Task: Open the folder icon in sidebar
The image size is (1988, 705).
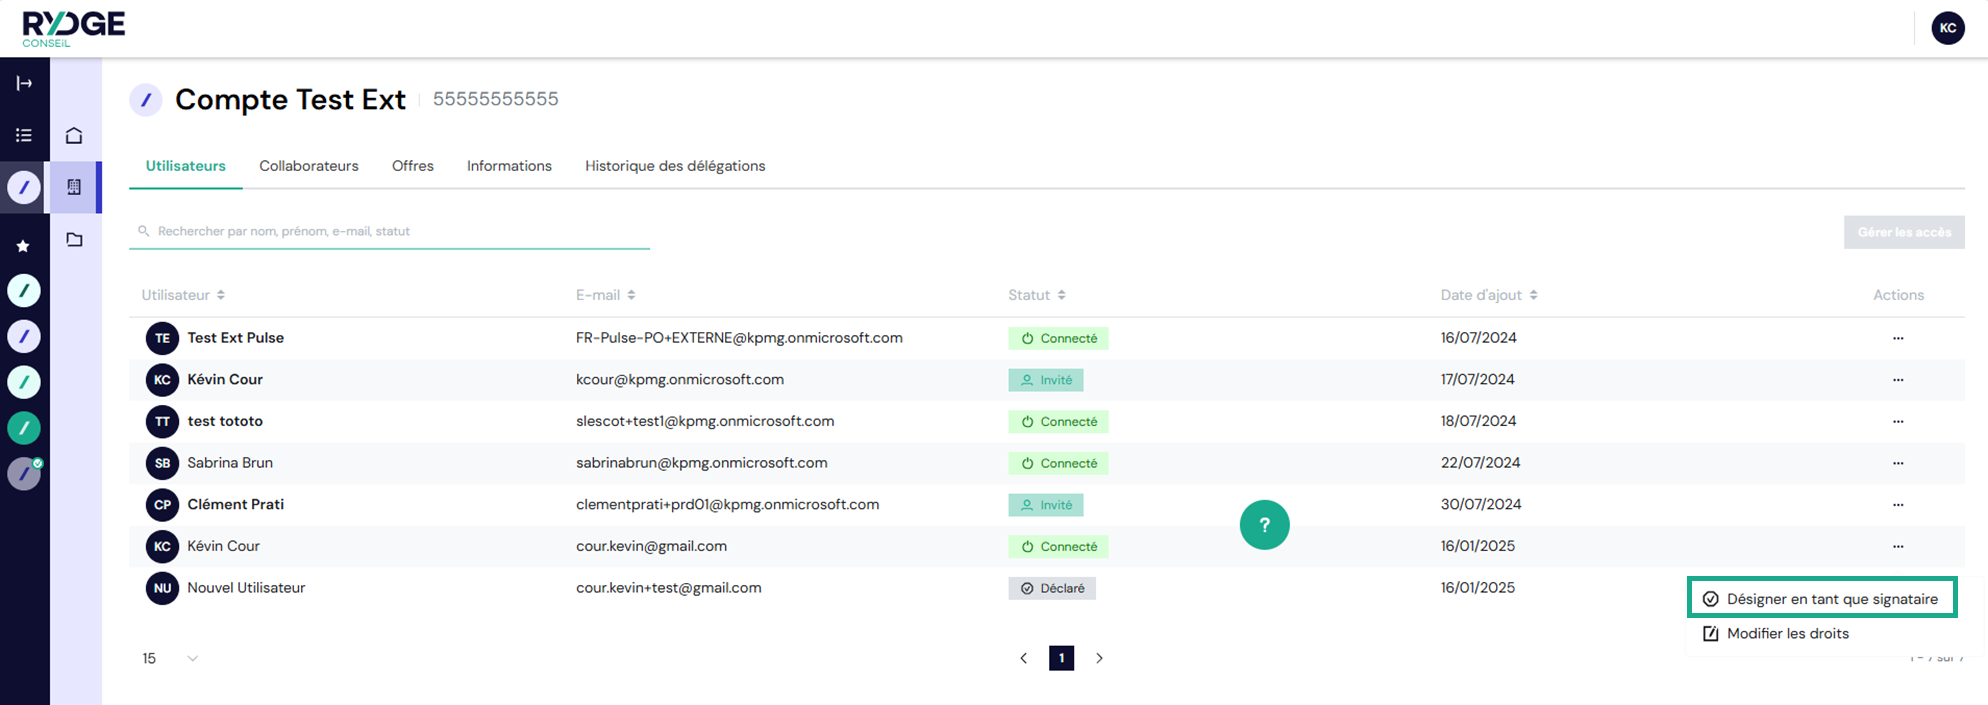Action: [x=74, y=240]
